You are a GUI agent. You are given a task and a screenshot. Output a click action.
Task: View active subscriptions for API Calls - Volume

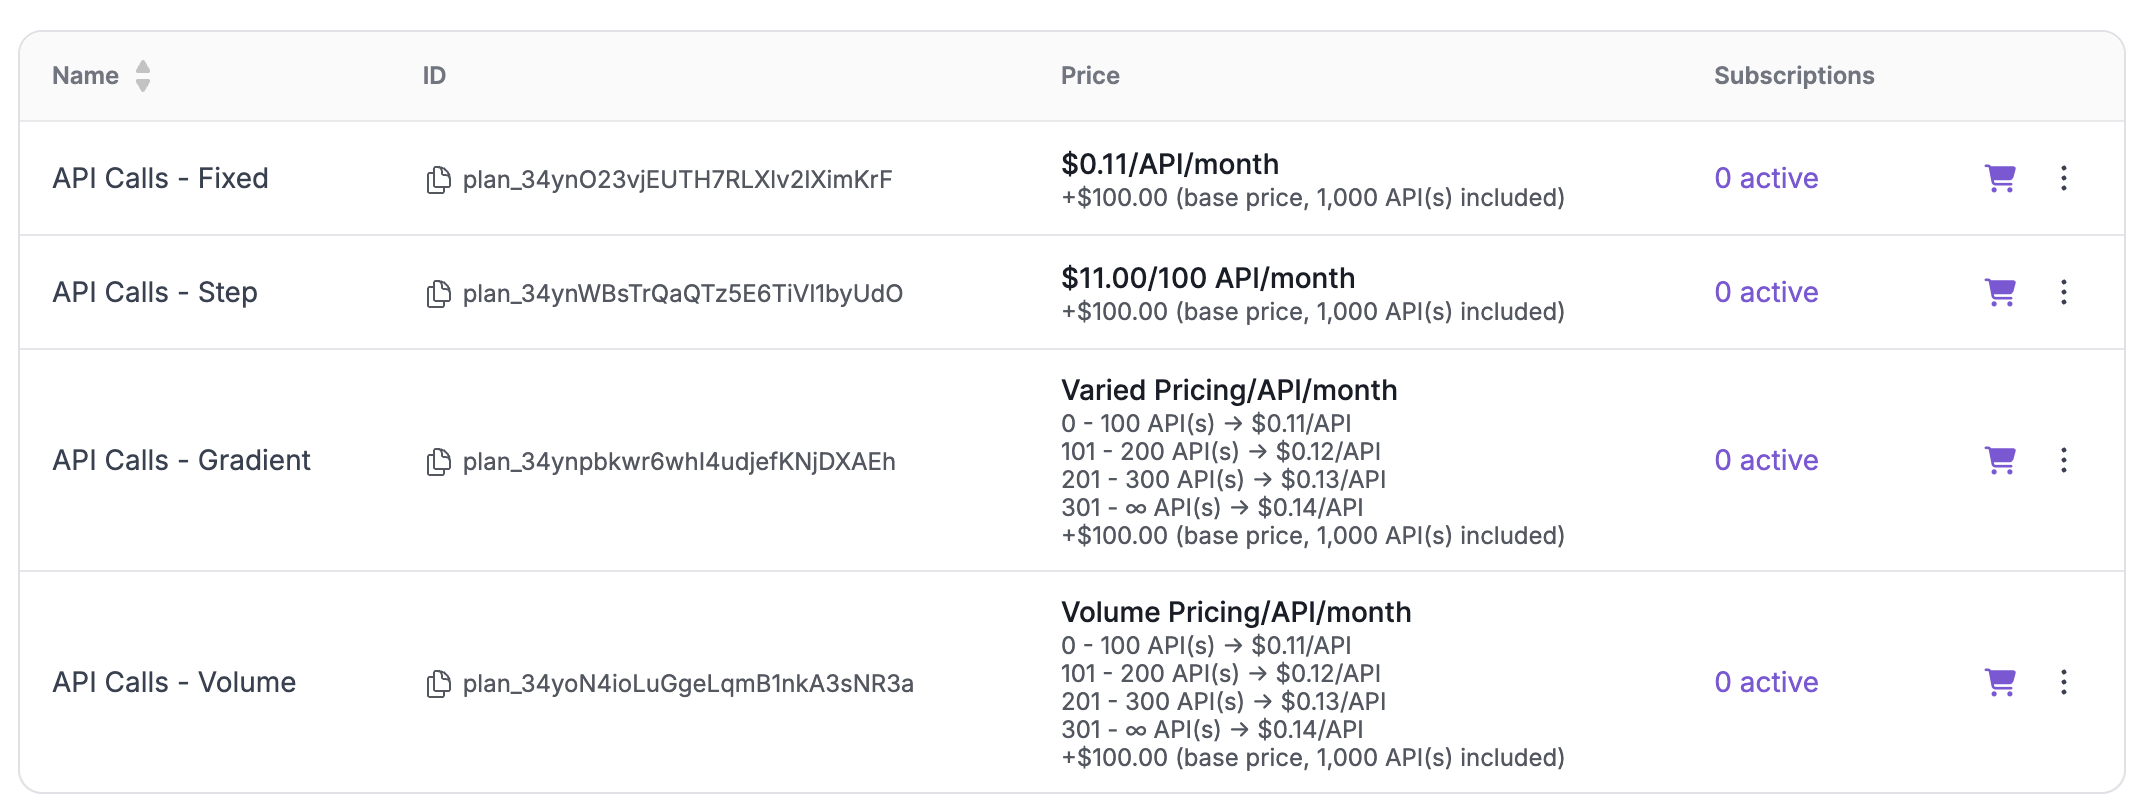coord(1766,683)
